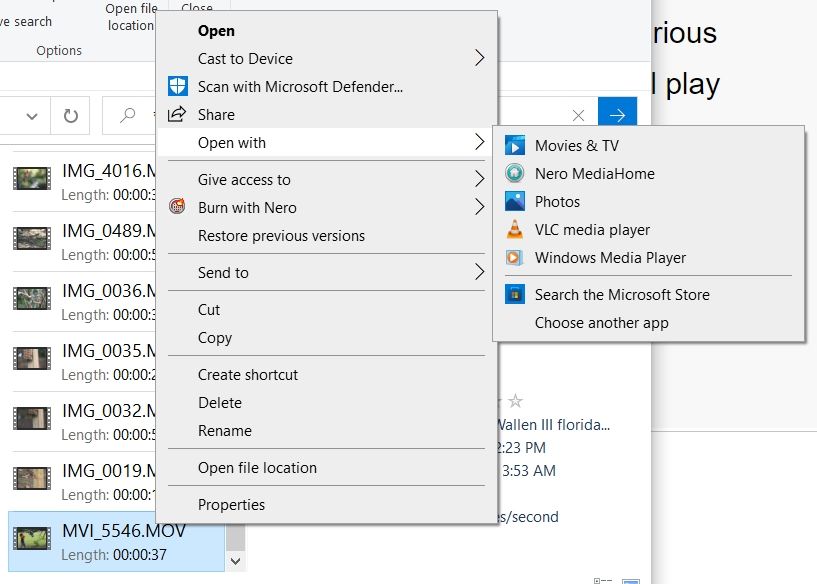Image resolution: width=817 pixels, height=584 pixels.
Task: Click the Photos app icon
Action: (515, 202)
